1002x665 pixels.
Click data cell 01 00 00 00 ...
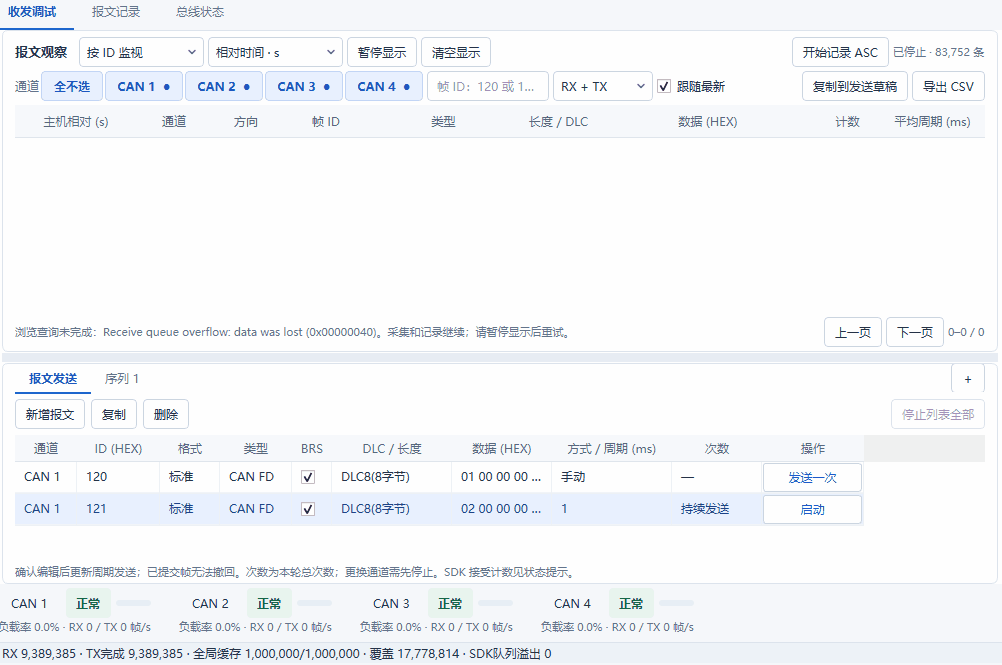(501, 477)
